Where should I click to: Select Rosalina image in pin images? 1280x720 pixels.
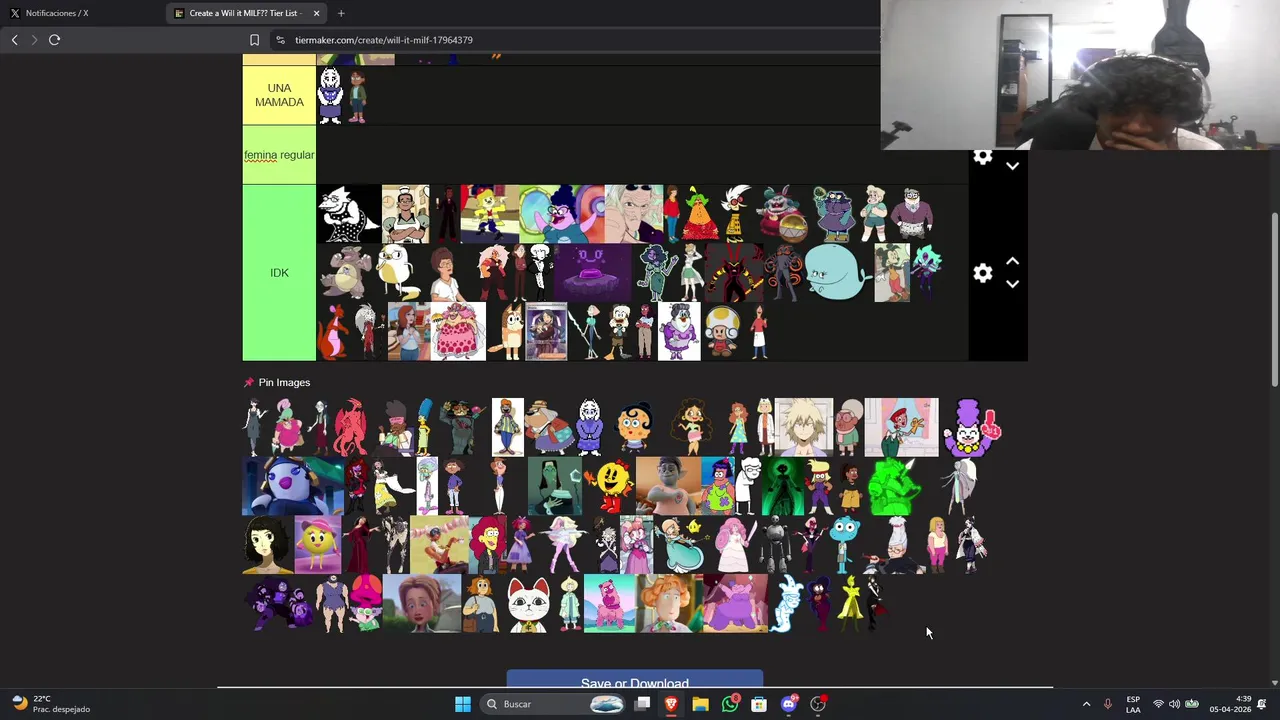[685, 545]
